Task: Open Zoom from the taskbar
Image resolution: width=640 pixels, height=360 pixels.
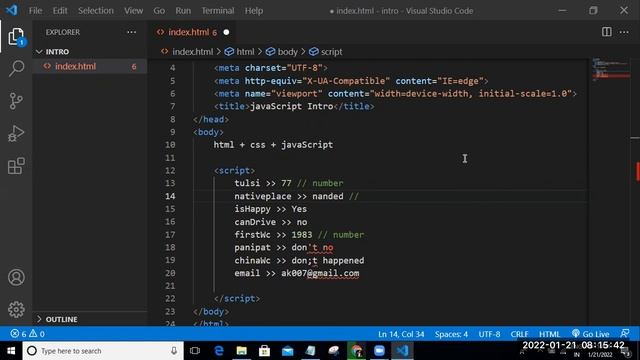Action: coord(379,351)
